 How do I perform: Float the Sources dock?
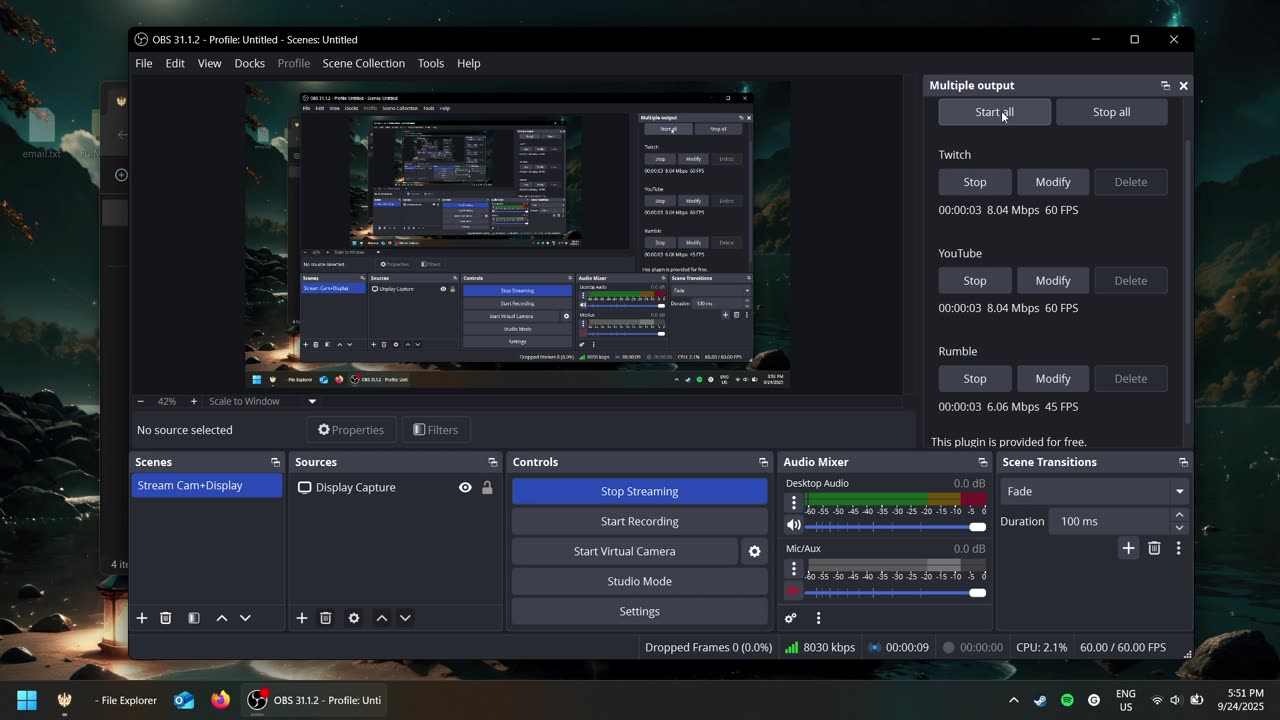(492, 462)
